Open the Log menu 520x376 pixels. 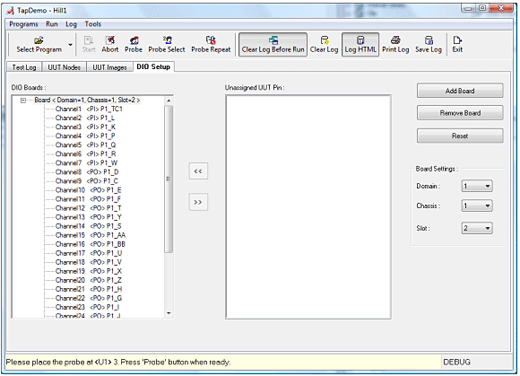71,24
